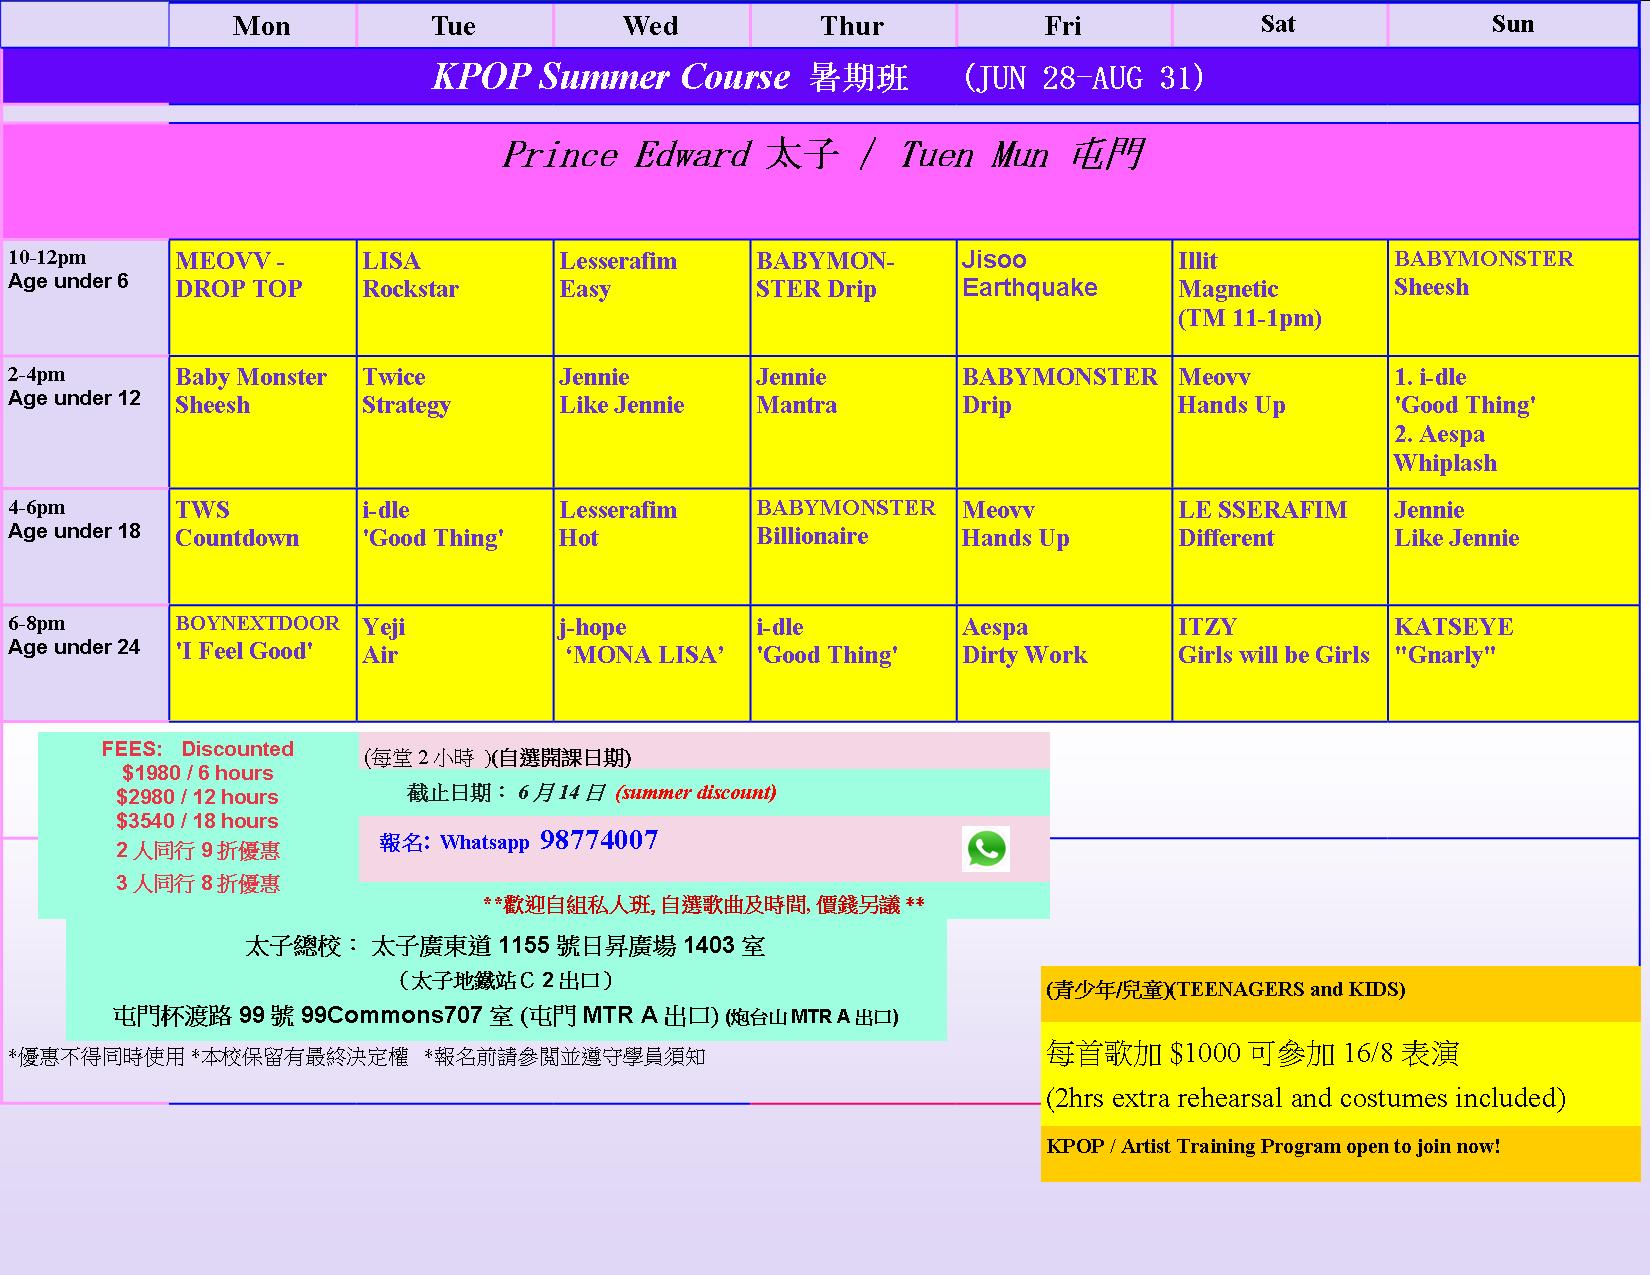Click the FEES: Discounted heading
The width and height of the screenshot is (1650, 1275).
click(x=197, y=749)
